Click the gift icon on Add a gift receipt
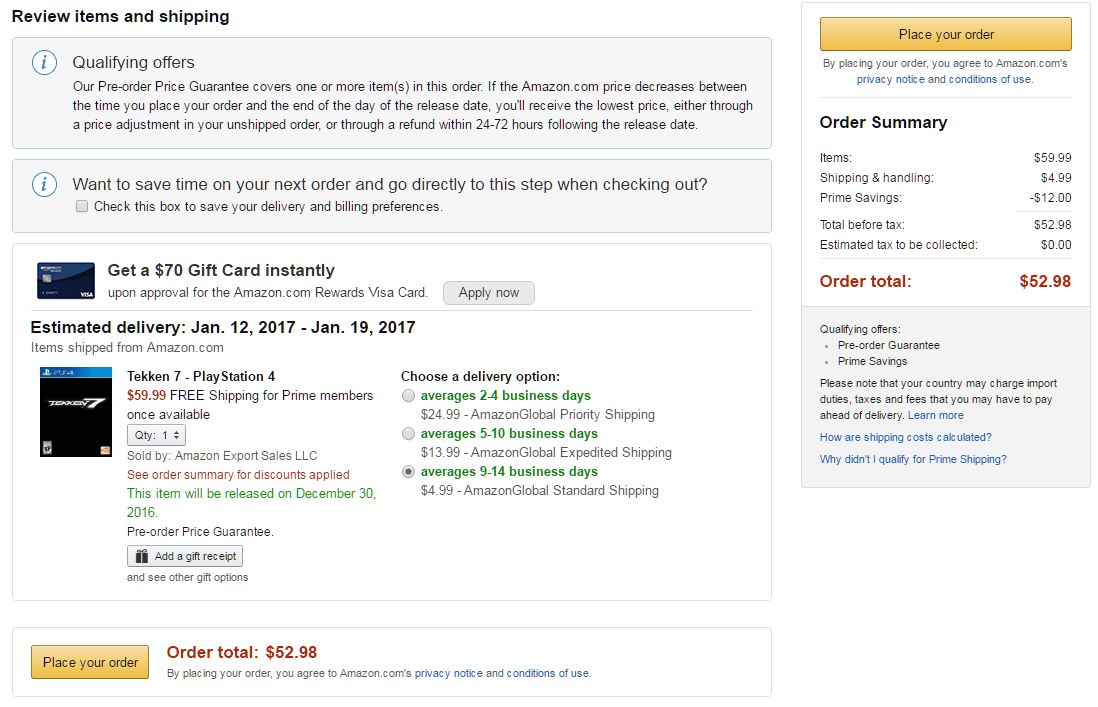Image resolution: width=1098 pixels, height=707 pixels. point(141,556)
